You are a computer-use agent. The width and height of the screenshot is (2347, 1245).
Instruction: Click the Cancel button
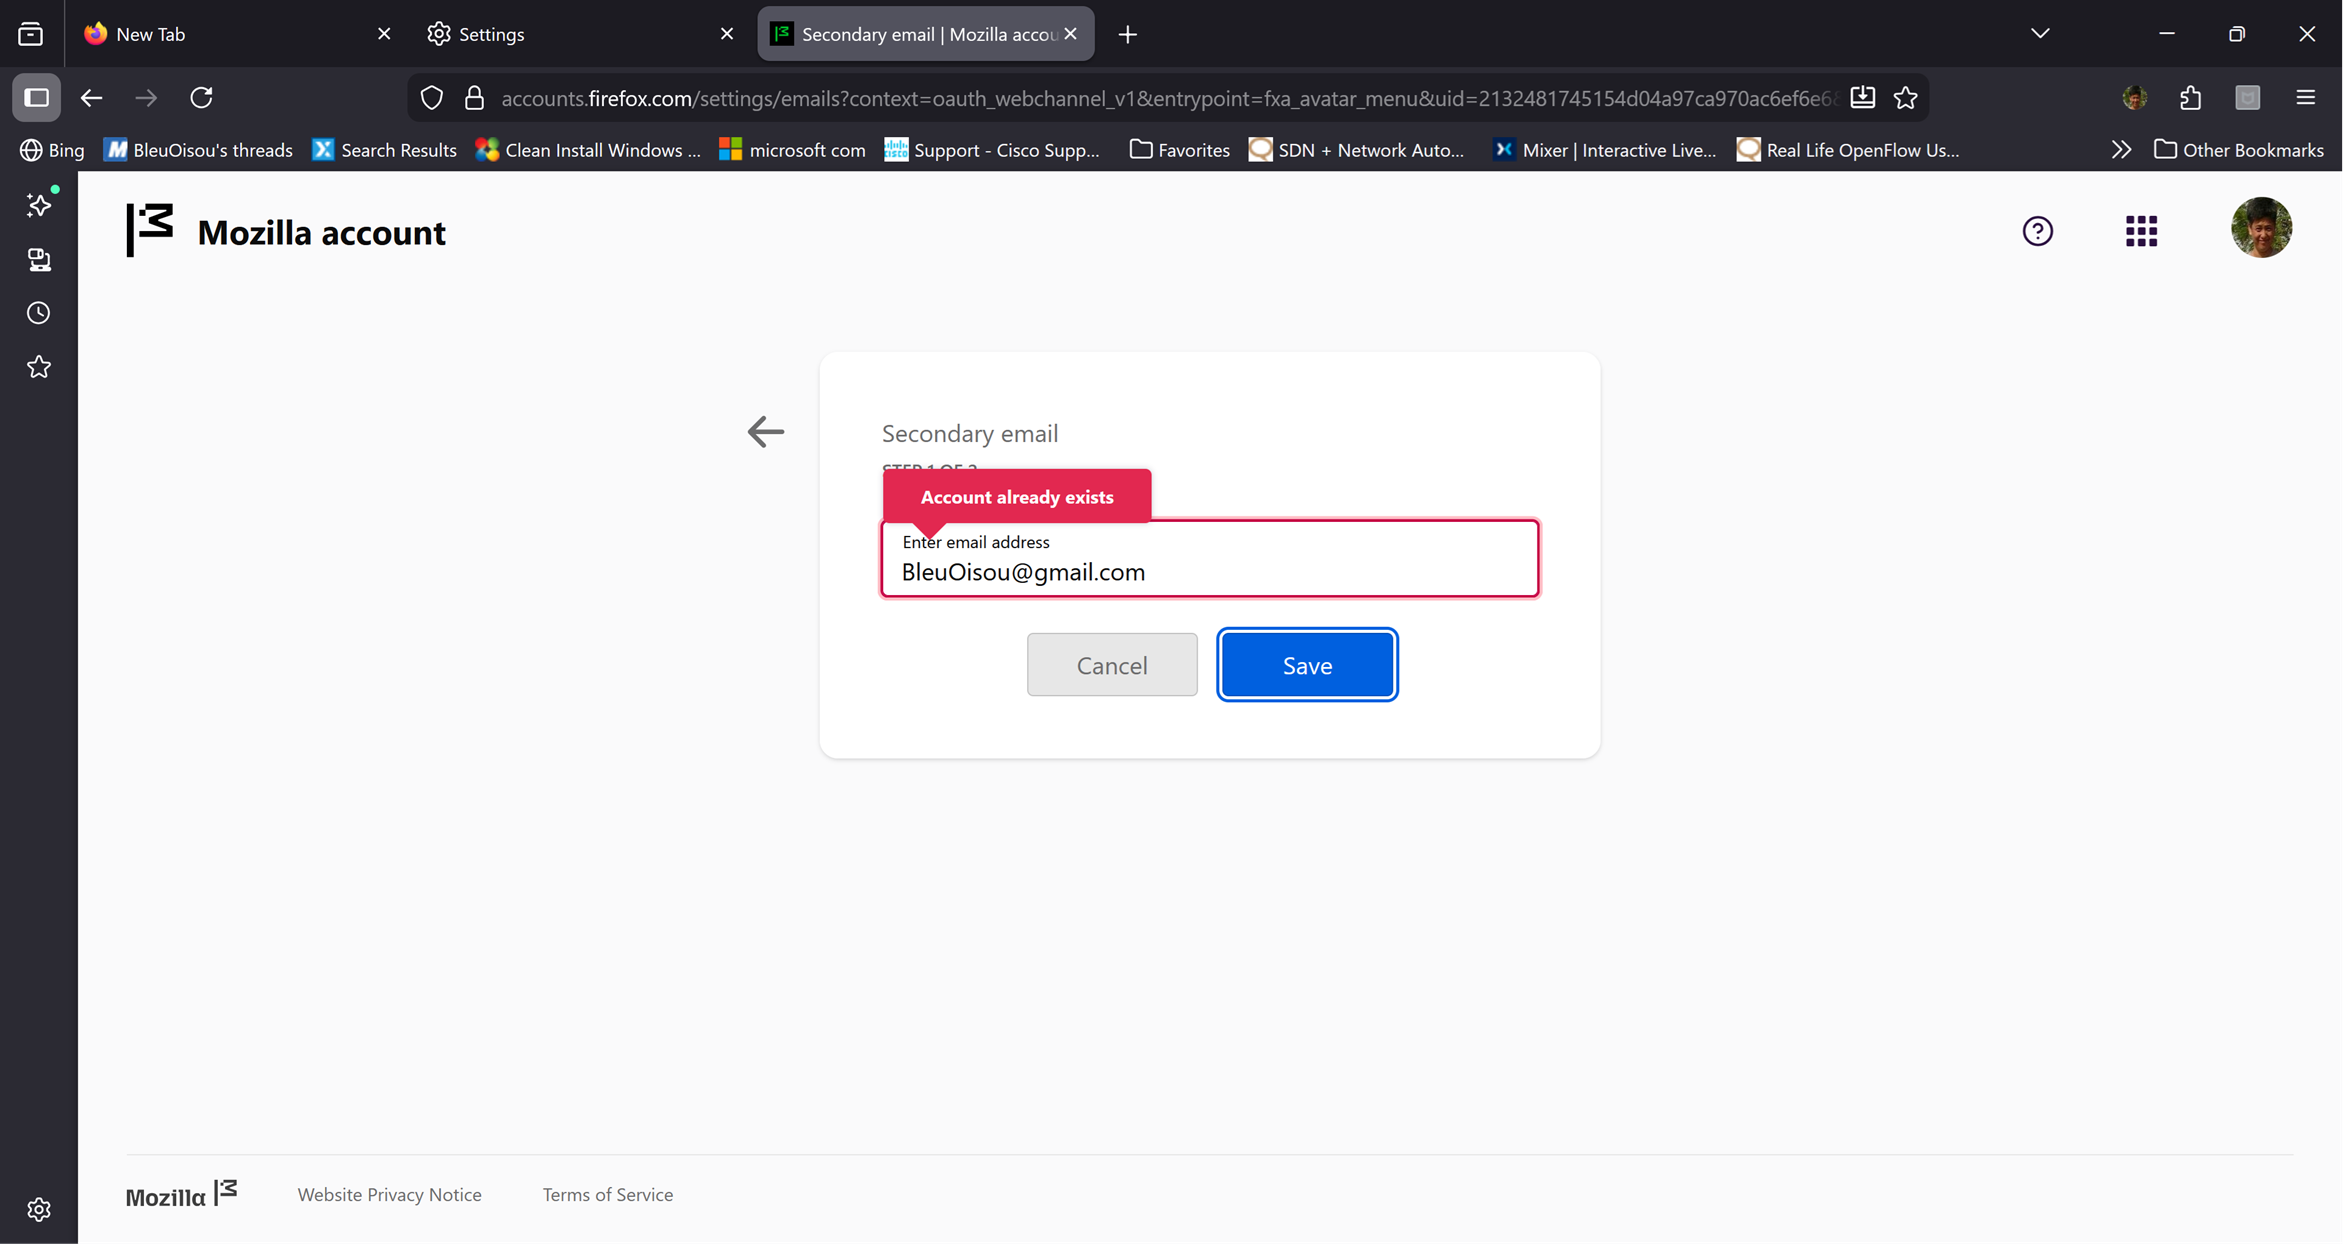click(x=1111, y=665)
